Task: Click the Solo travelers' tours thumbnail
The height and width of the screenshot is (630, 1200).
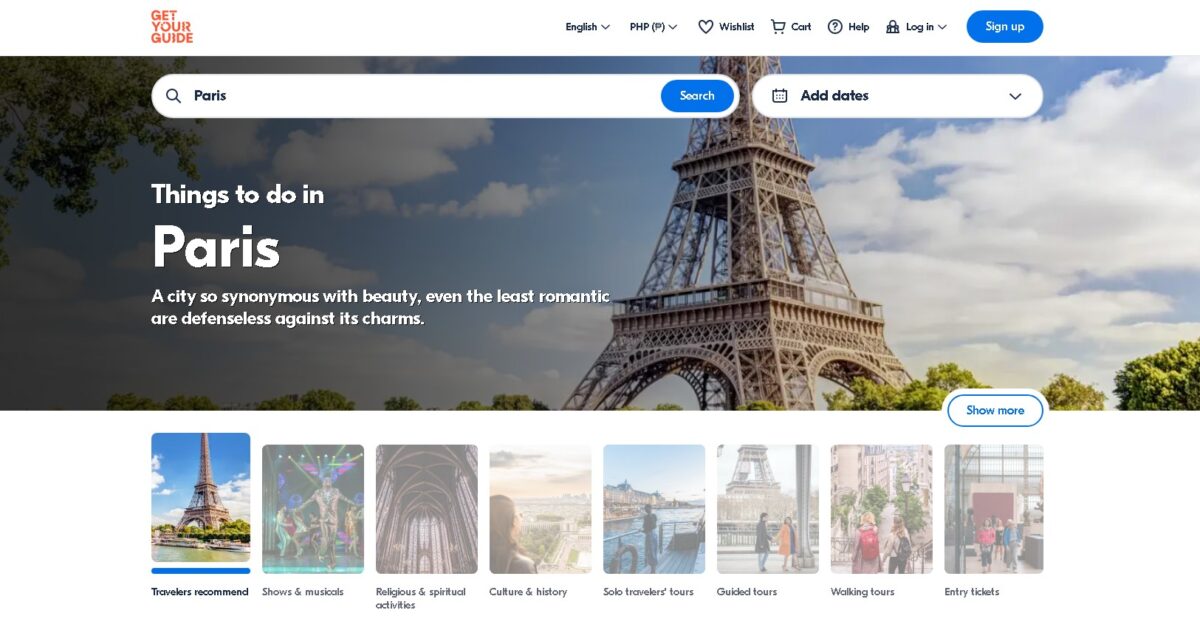Action: pos(654,509)
